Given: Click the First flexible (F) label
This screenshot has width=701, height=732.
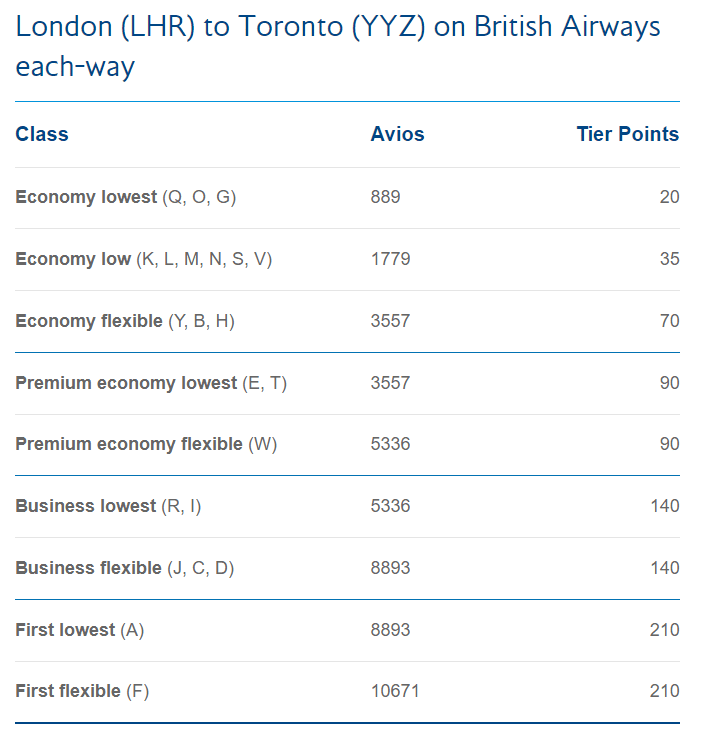Looking at the screenshot, I should pyautogui.click(x=82, y=691).
